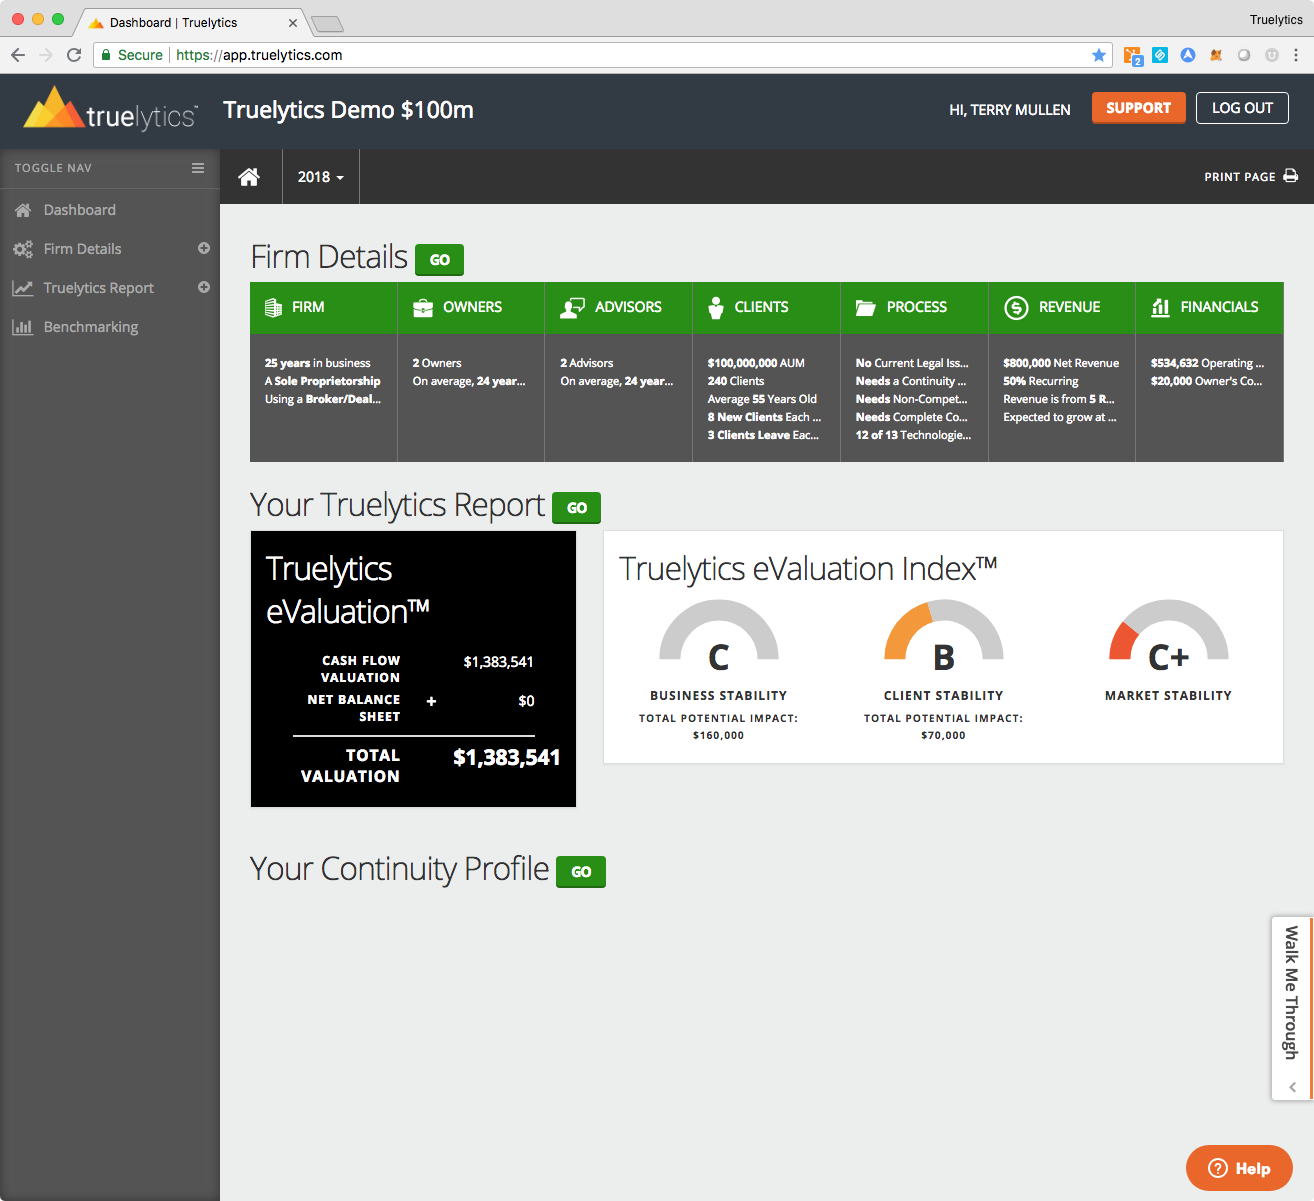1314x1201 pixels.
Task: Click the Firm Details gears icon
Action: click(x=23, y=249)
